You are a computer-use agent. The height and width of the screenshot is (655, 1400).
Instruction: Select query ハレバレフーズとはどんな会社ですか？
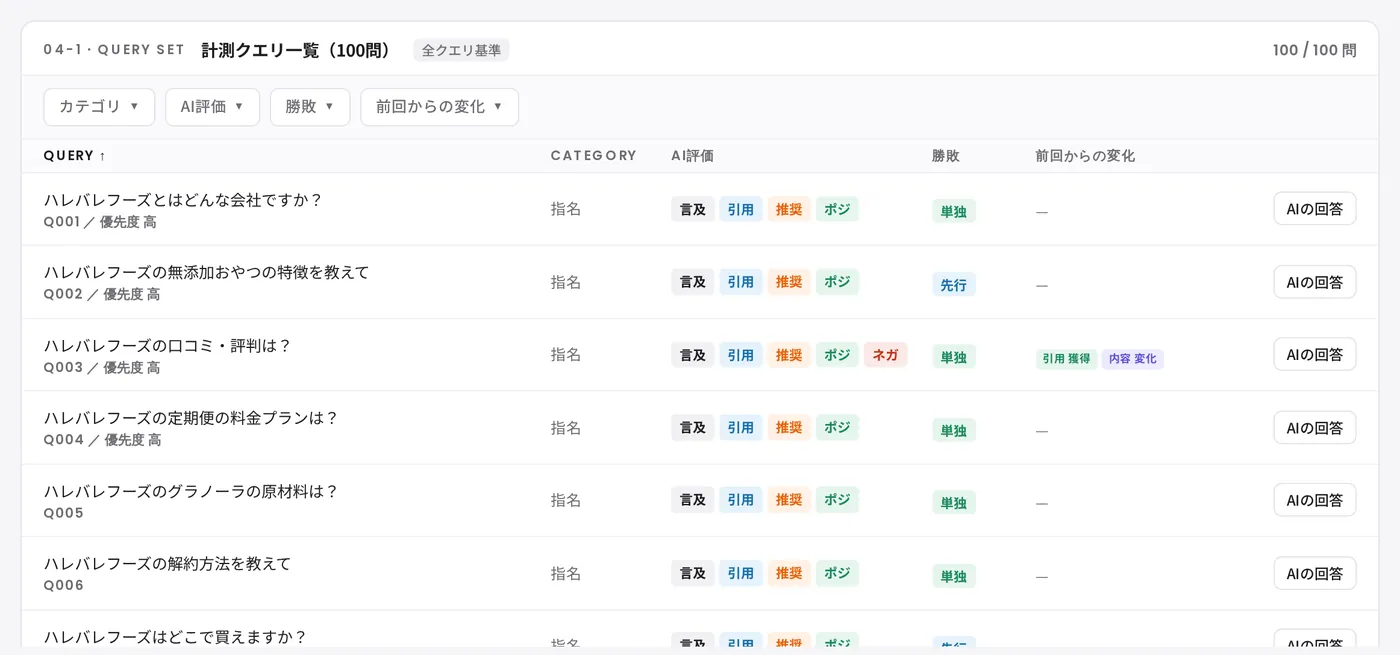pos(183,200)
